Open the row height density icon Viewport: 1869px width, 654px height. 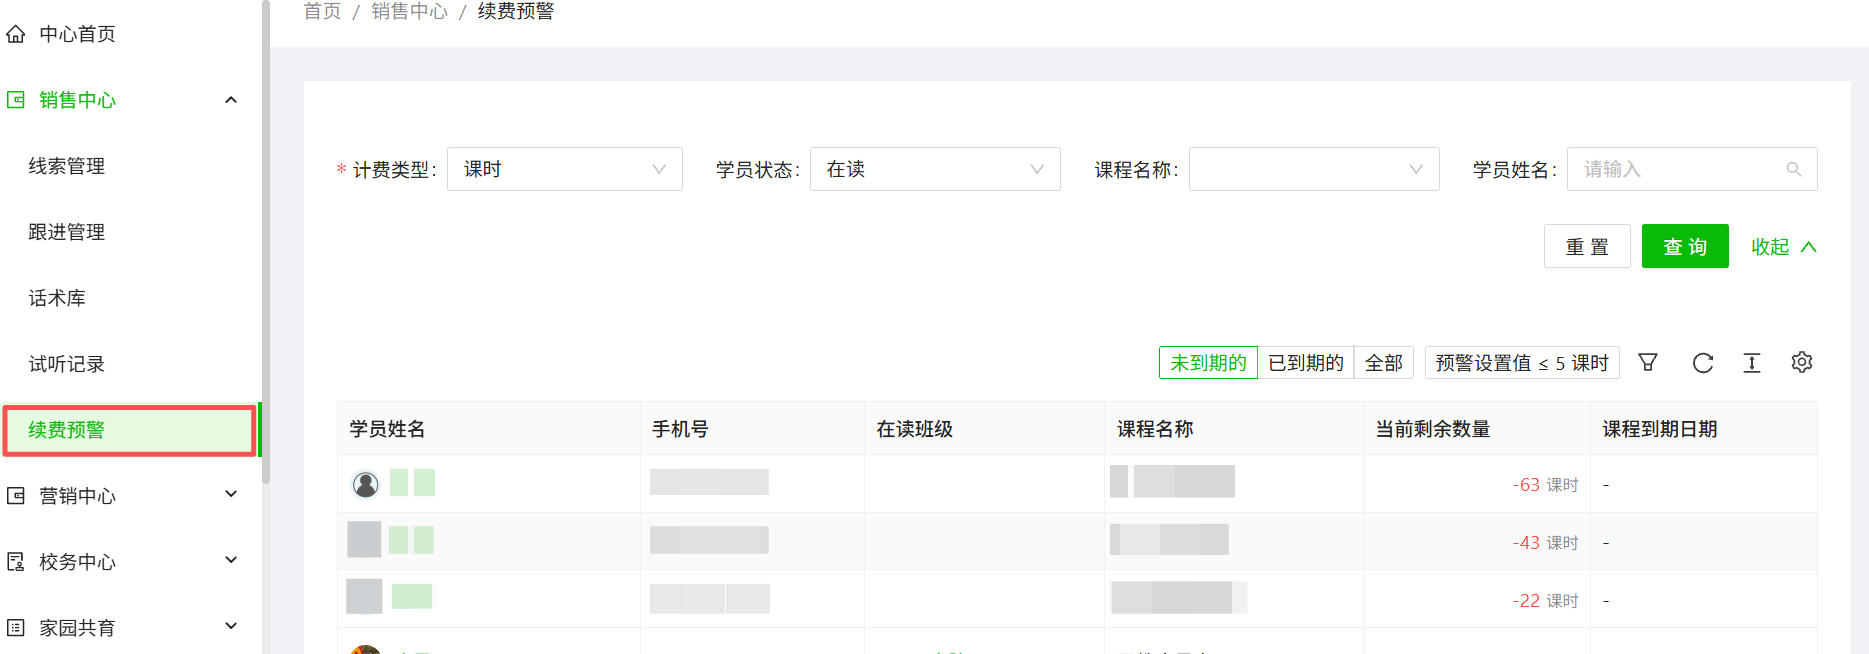[x=1751, y=362]
